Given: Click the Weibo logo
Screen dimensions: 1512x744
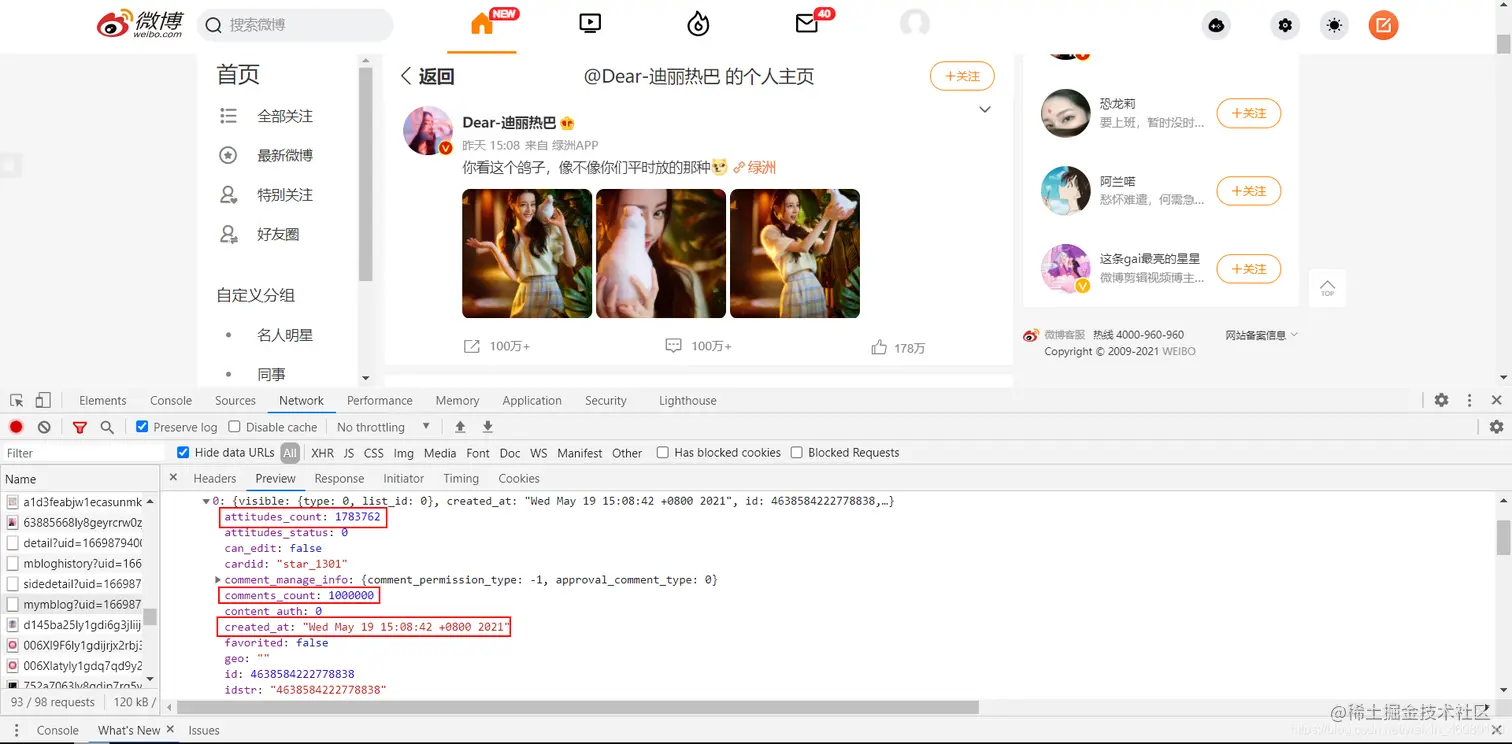Looking at the screenshot, I should point(140,25).
